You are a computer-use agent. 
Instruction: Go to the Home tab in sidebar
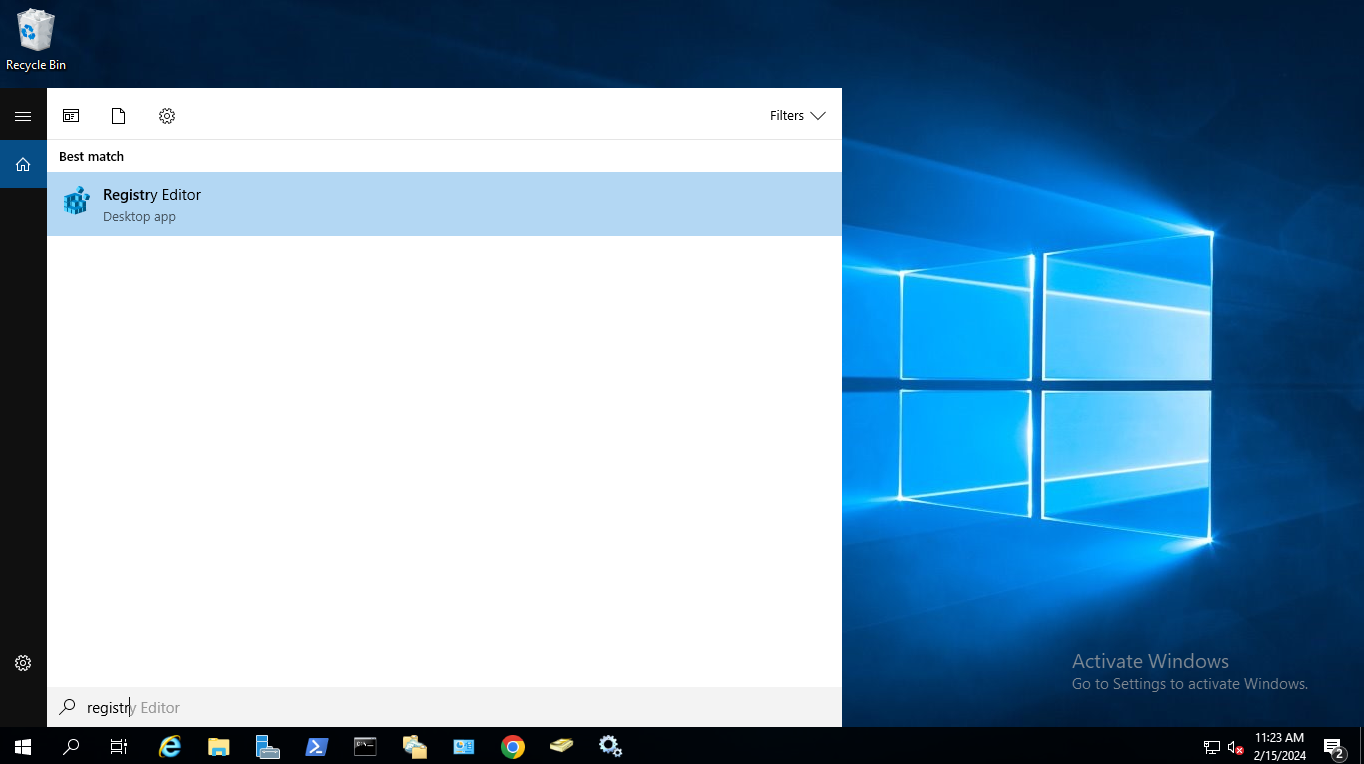point(23,164)
